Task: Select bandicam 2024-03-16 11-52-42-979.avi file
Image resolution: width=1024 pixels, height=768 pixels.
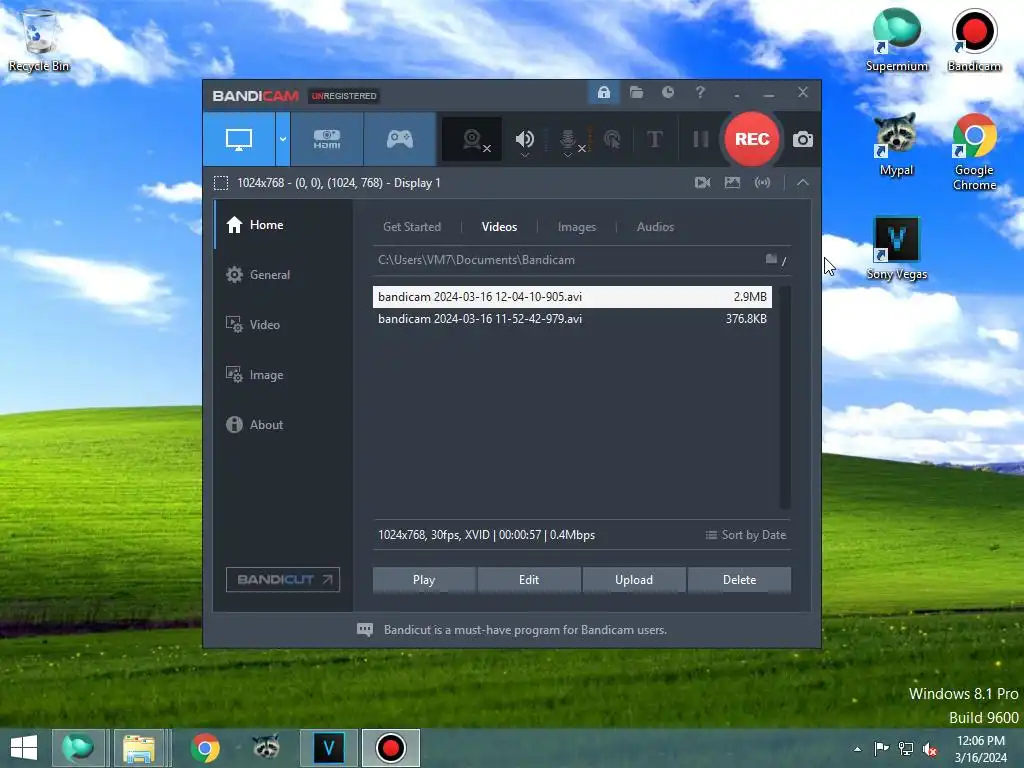Action: pos(572,319)
